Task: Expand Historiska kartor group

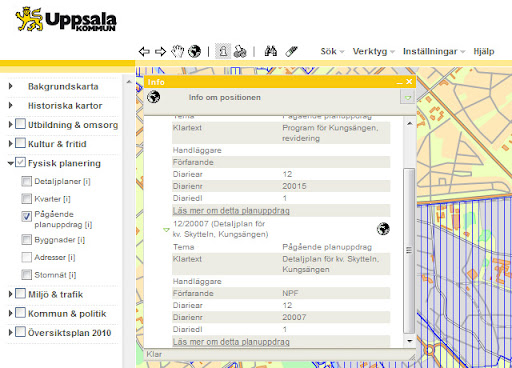Action: [x=11, y=106]
